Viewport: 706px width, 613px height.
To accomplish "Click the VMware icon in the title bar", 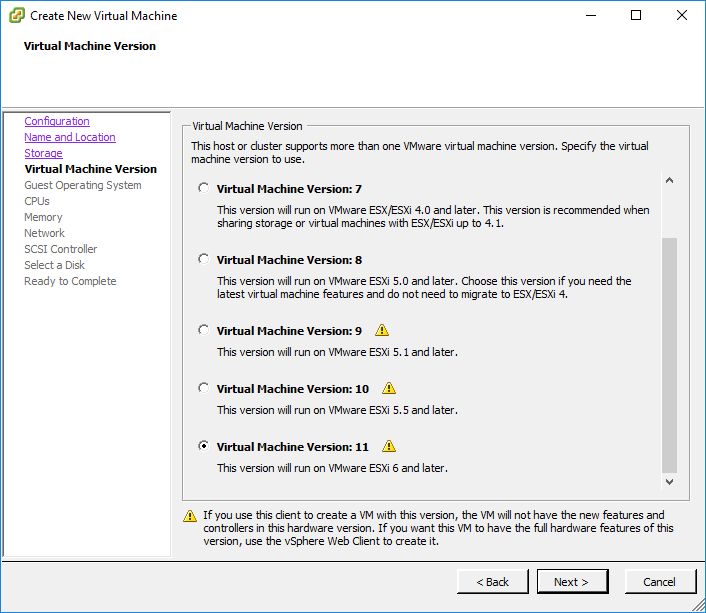I will pos(16,15).
